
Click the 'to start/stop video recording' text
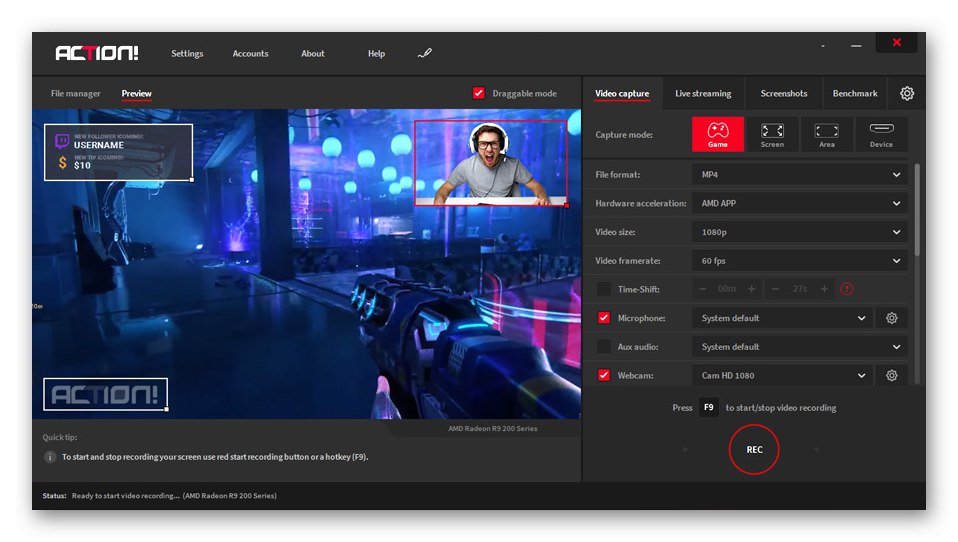pos(781,408)
